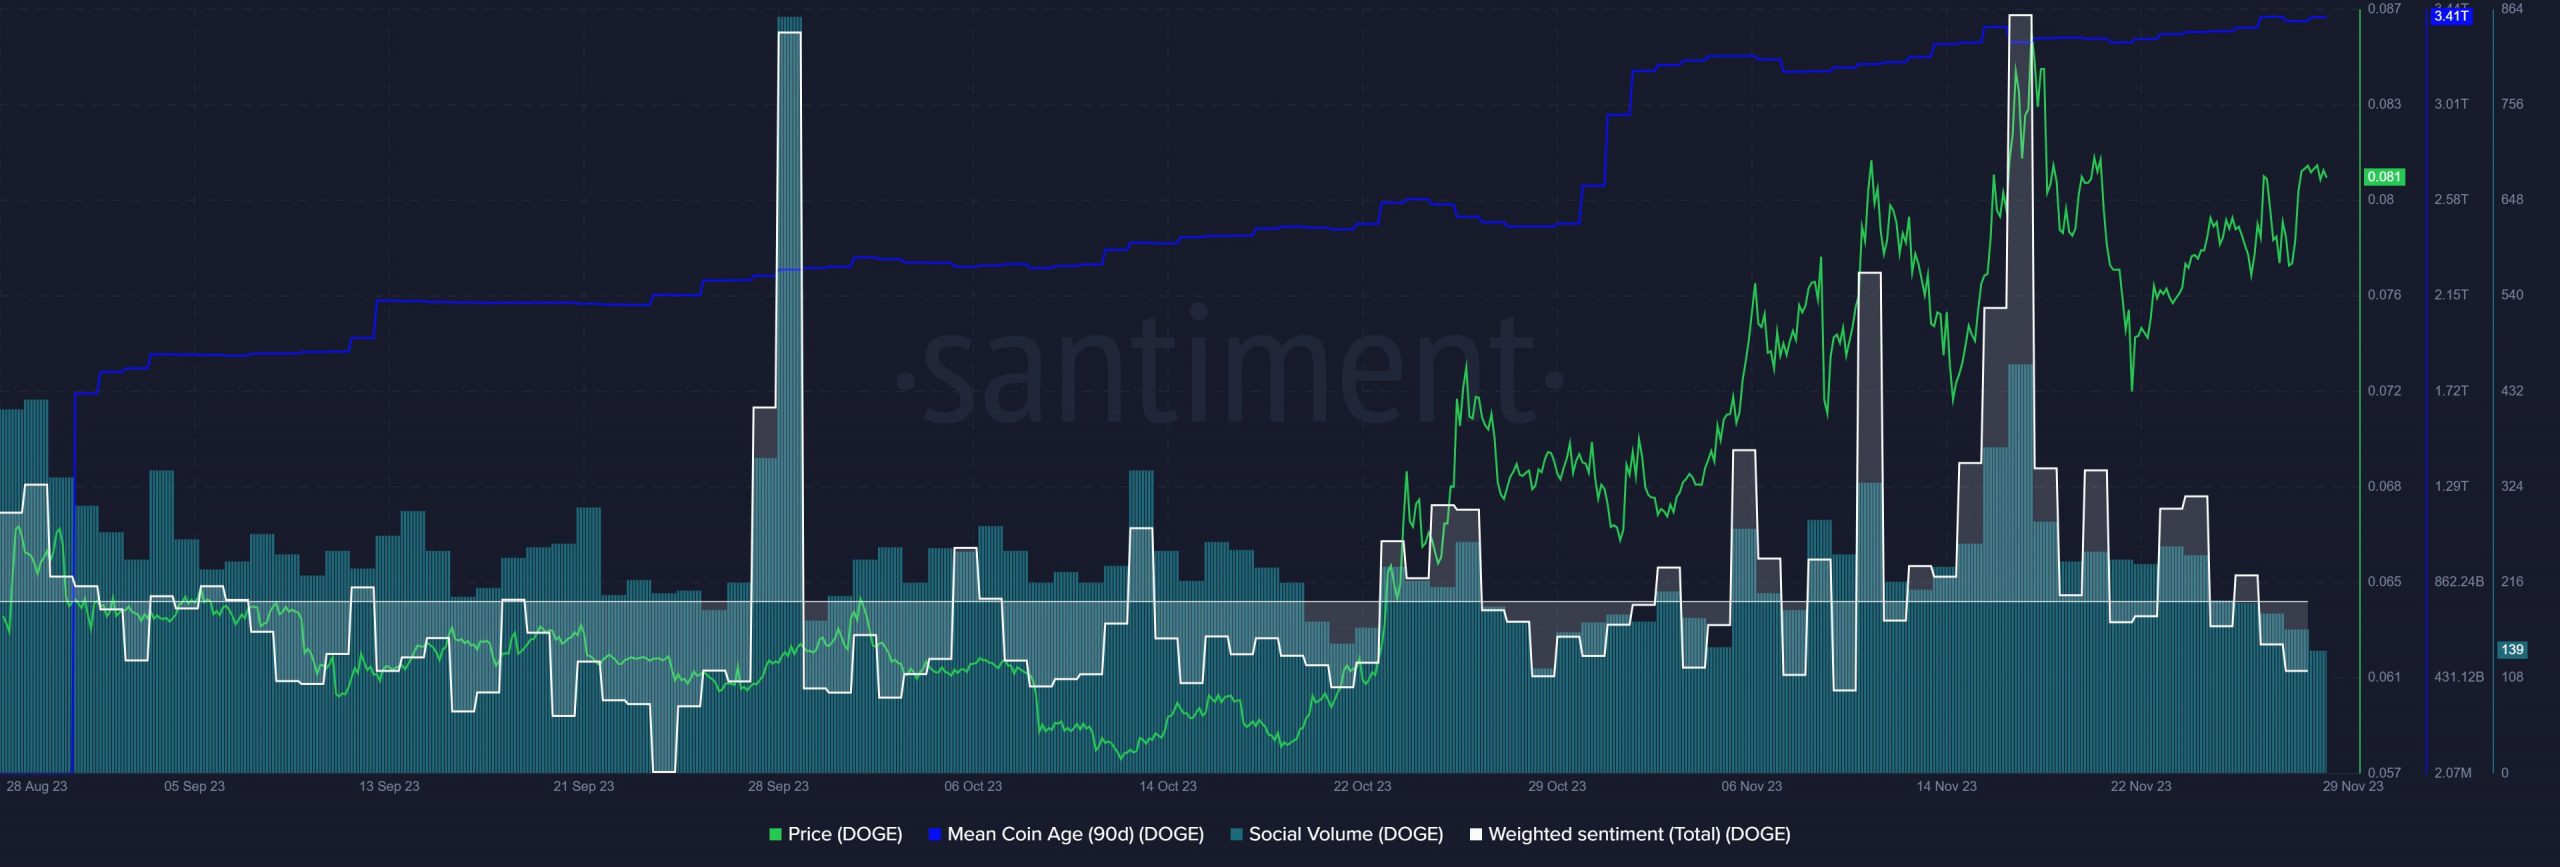Click the white Weighted sentiment legend swatch
The height and width of the screenshot is (867, 2560).
coord(1475,834)
